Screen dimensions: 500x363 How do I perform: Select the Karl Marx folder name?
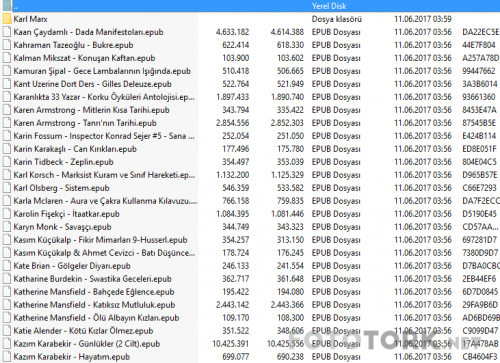30,19
